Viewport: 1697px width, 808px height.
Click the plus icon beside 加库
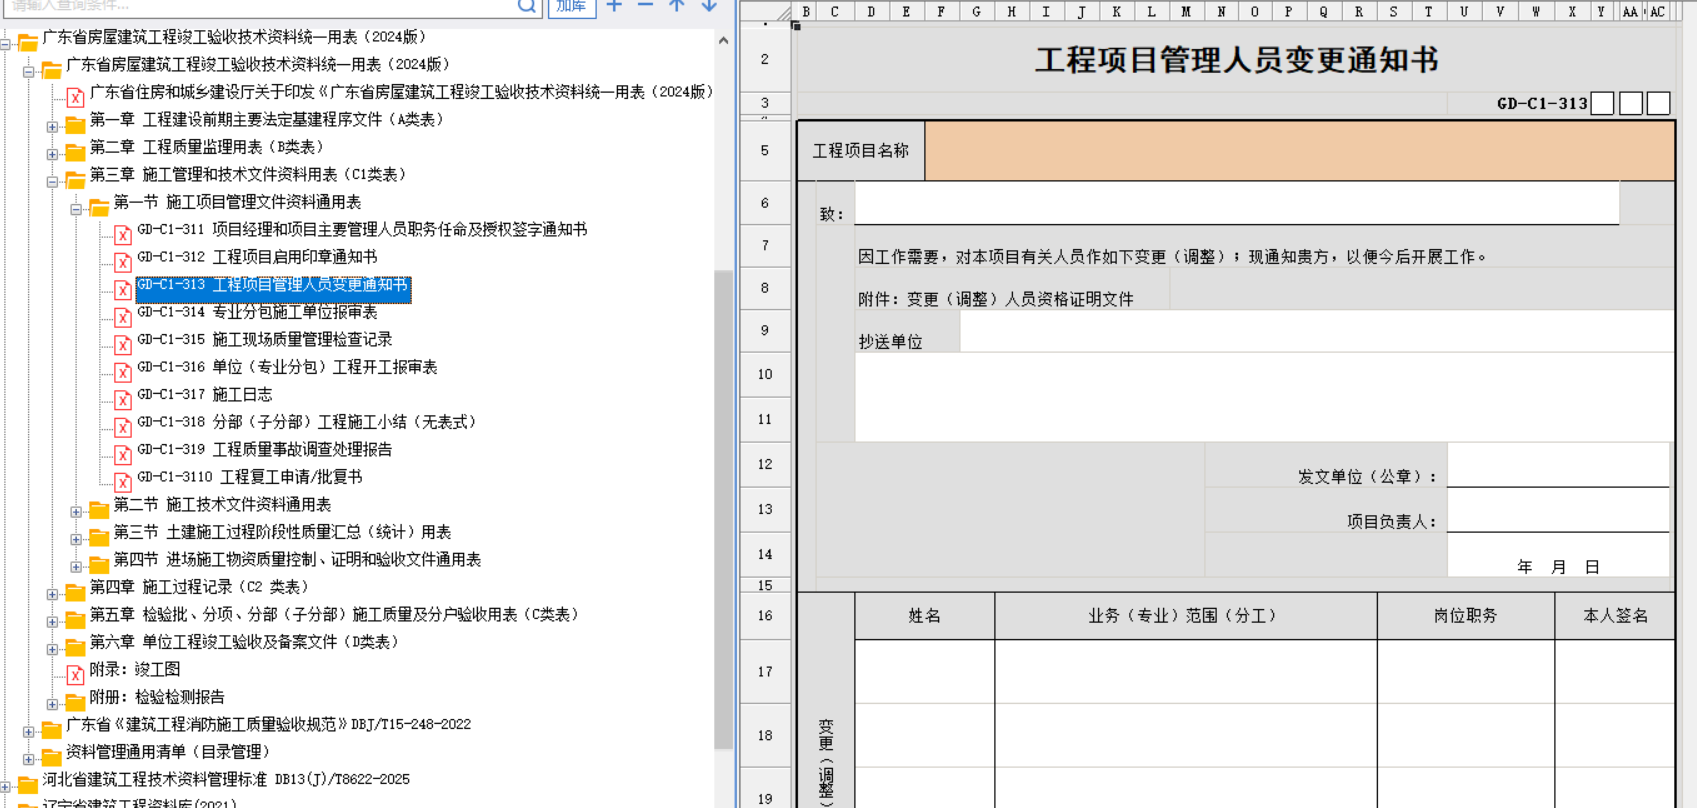(614, 6)
